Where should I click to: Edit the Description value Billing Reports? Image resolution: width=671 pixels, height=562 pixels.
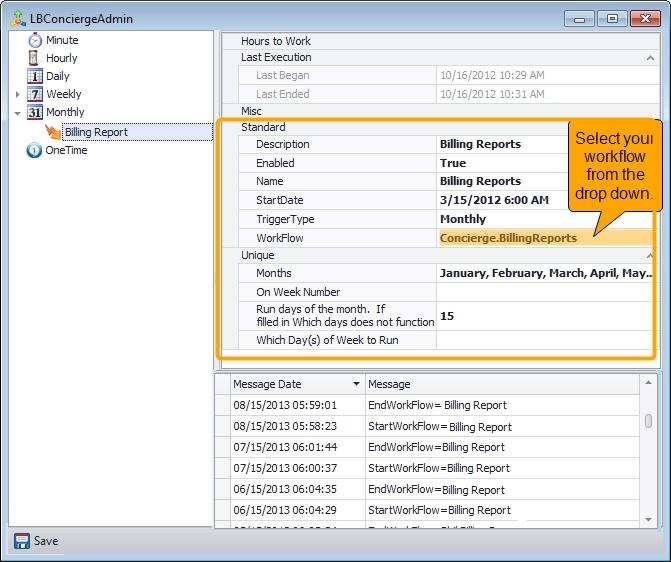tap(480, 144)
